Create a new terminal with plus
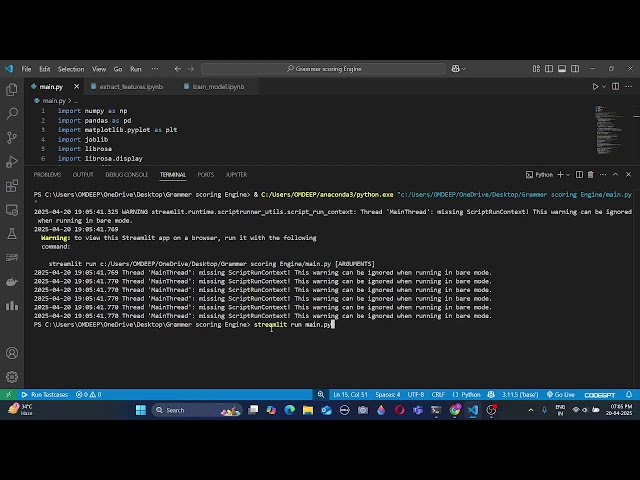The height and width of the screenshot is (480, 640). 560,175
